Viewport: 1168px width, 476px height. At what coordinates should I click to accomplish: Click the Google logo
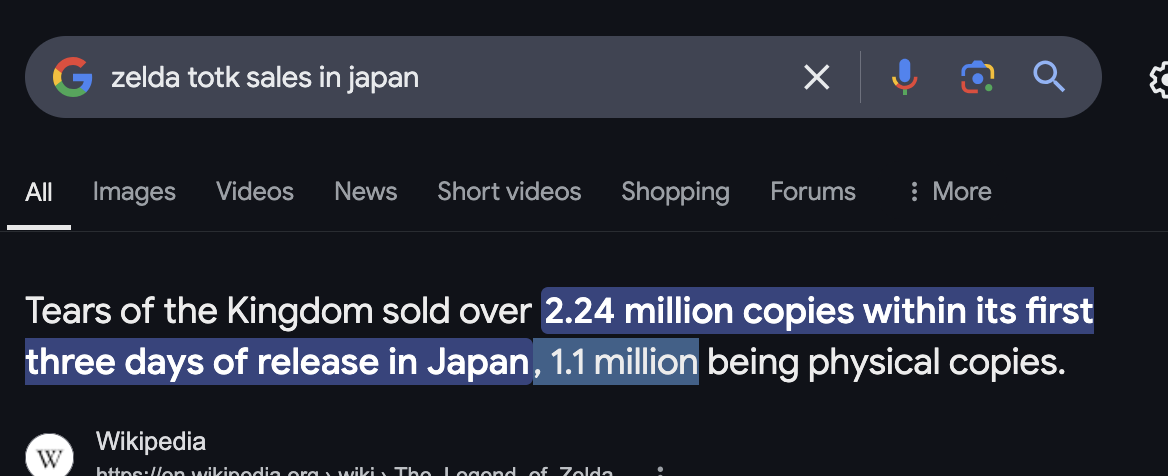pos(72,77)
